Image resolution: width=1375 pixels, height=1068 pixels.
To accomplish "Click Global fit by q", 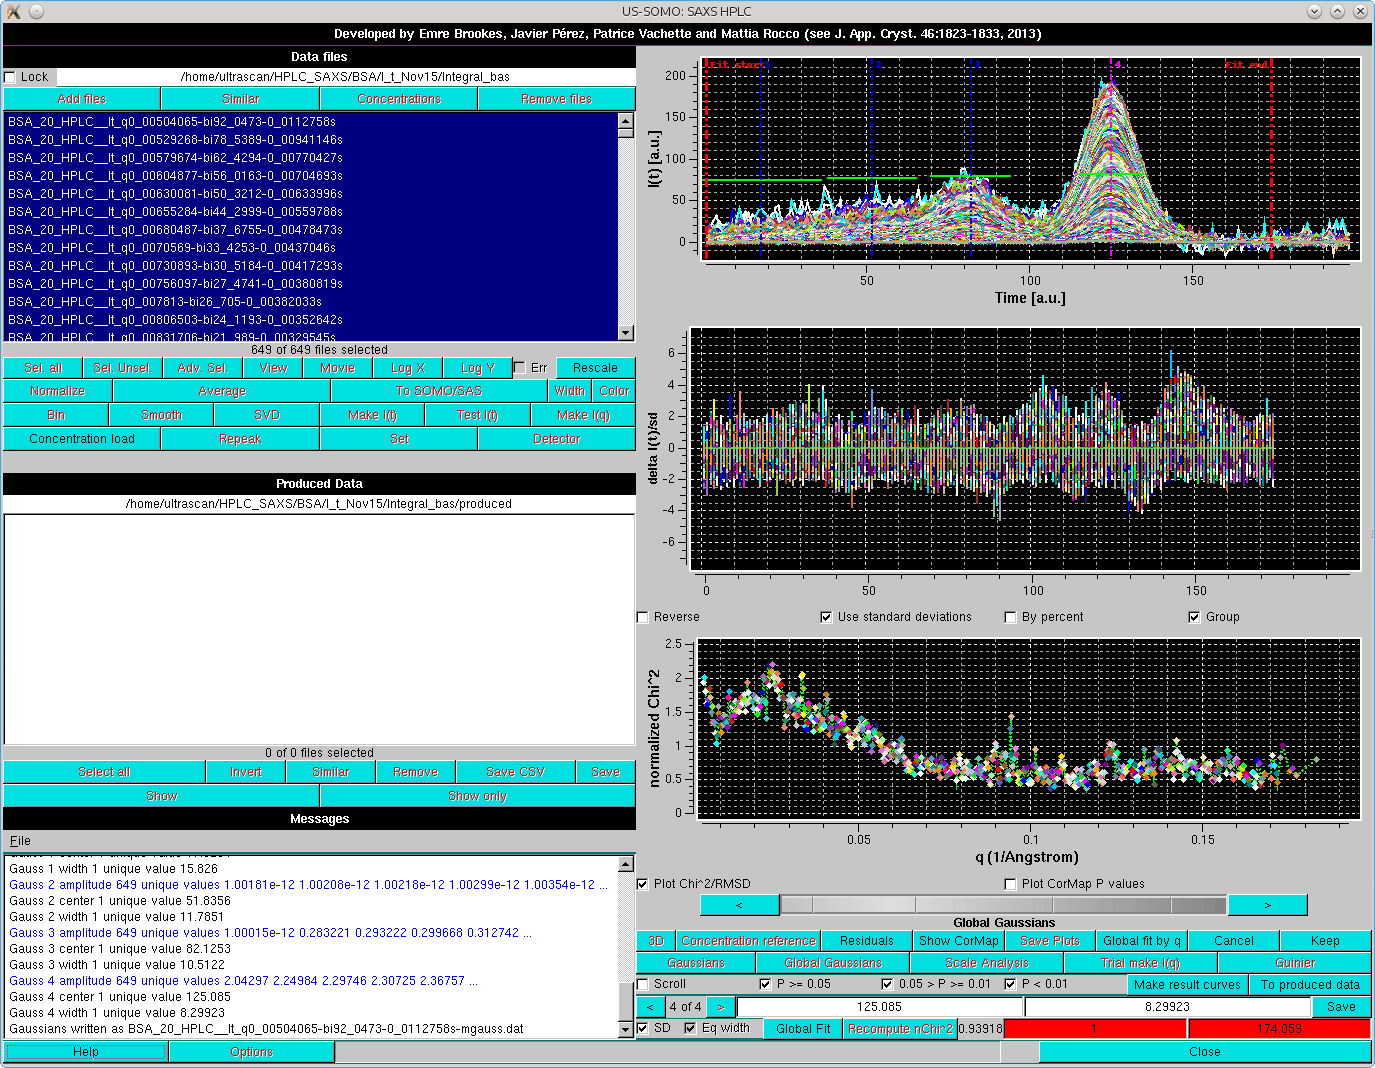I will click(x=1142, y=941).
